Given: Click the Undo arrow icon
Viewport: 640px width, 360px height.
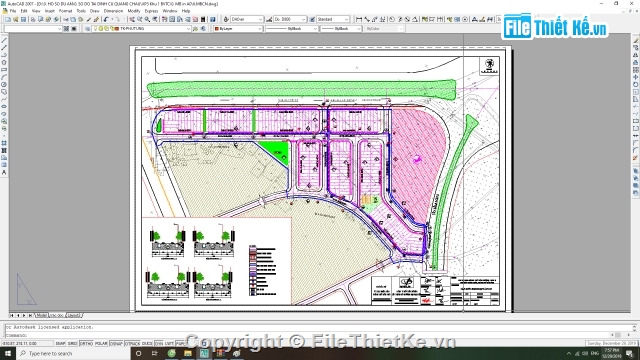Looking at the screenshot, I should 106,19.
